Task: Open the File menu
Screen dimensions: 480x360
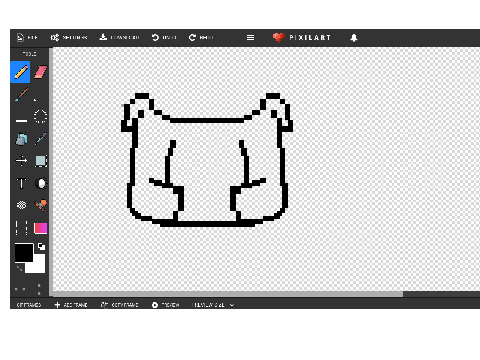Action: [x=27, y=38]
